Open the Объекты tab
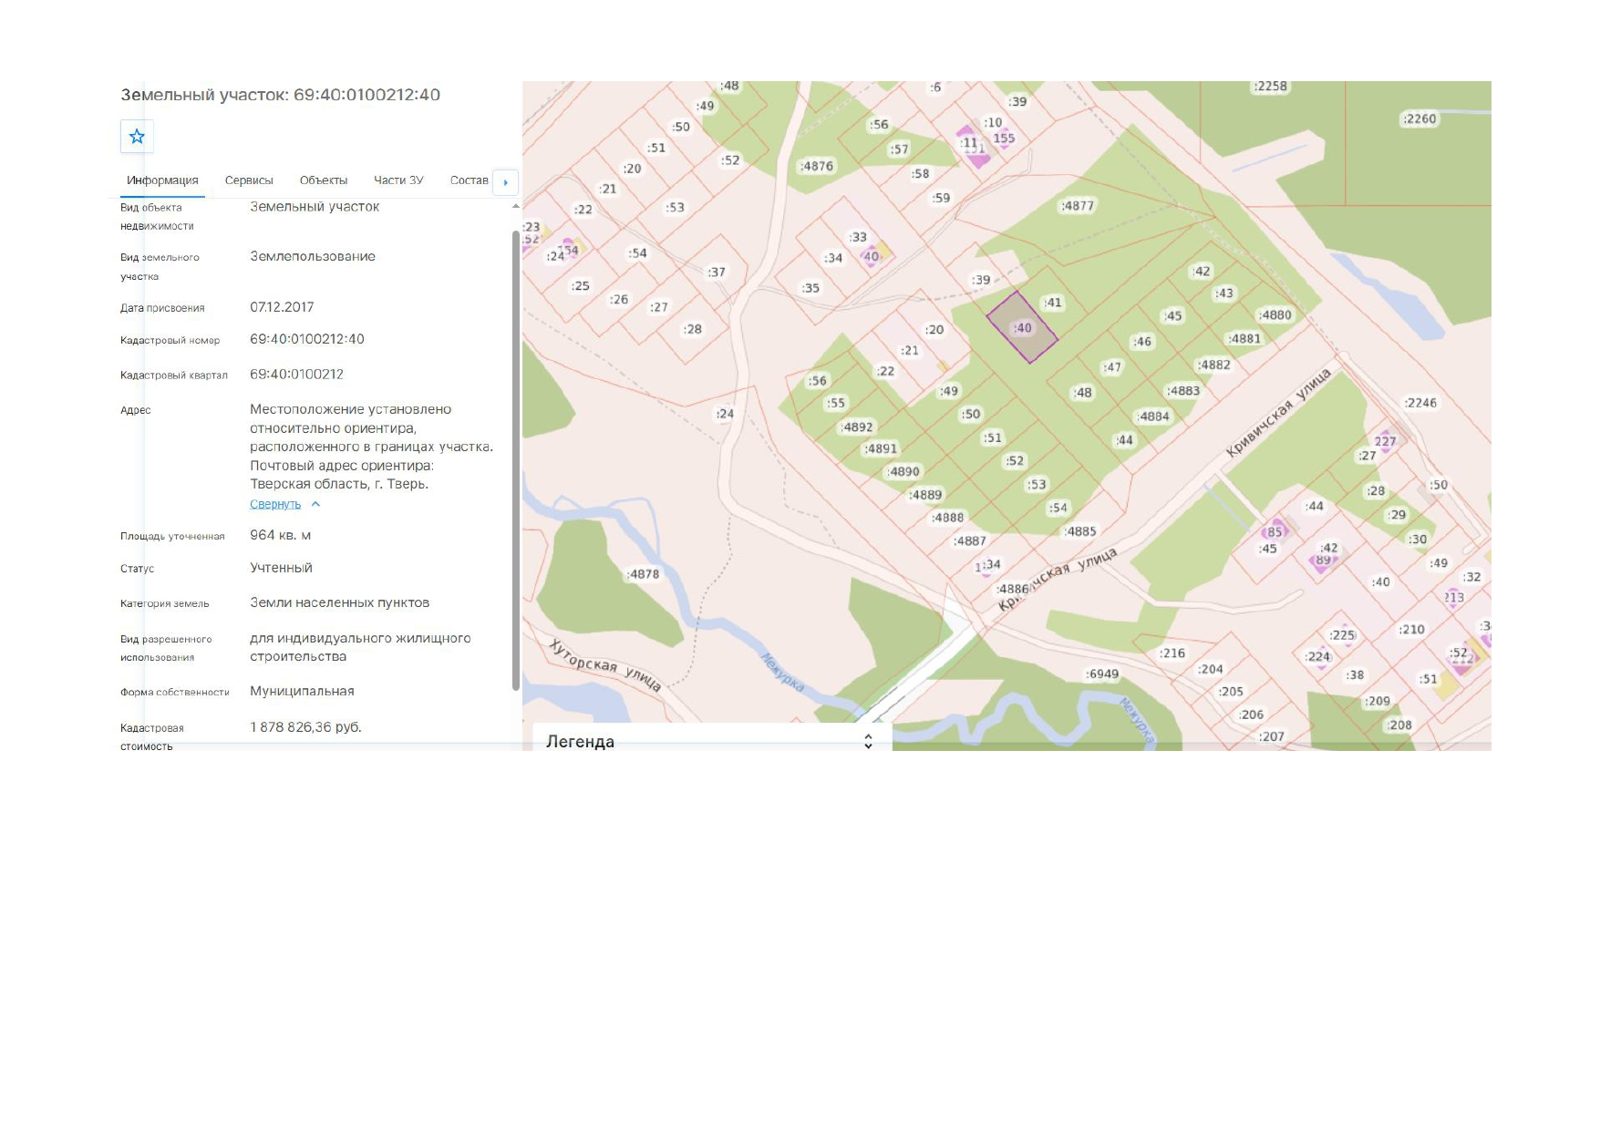The width and height of the screenshot is (1600, 1131). point(323,181)
